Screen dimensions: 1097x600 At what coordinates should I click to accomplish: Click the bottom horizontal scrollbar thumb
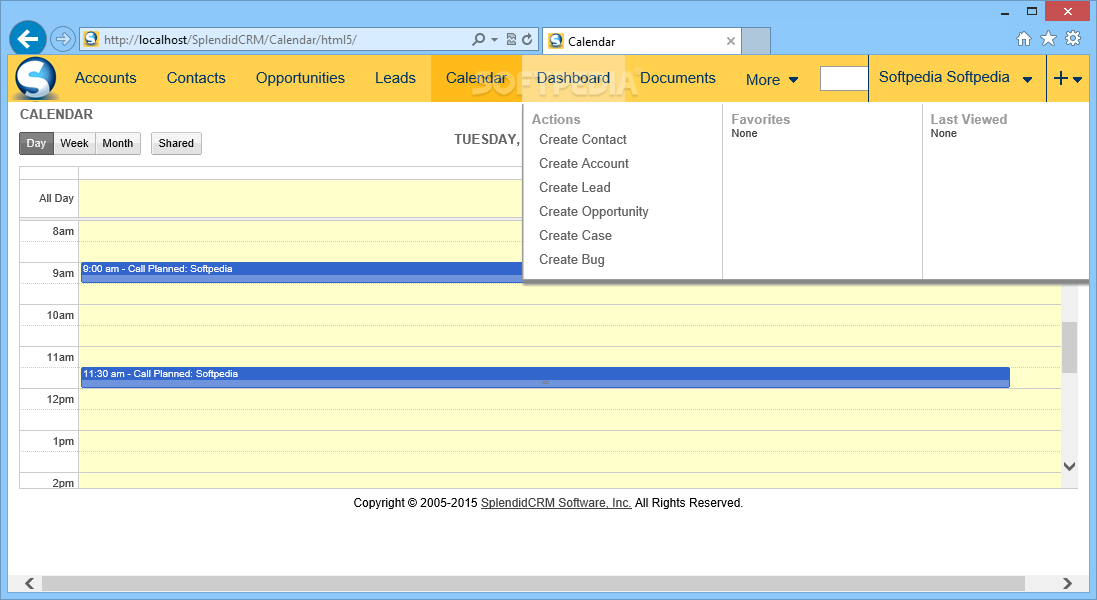point(533,583)
